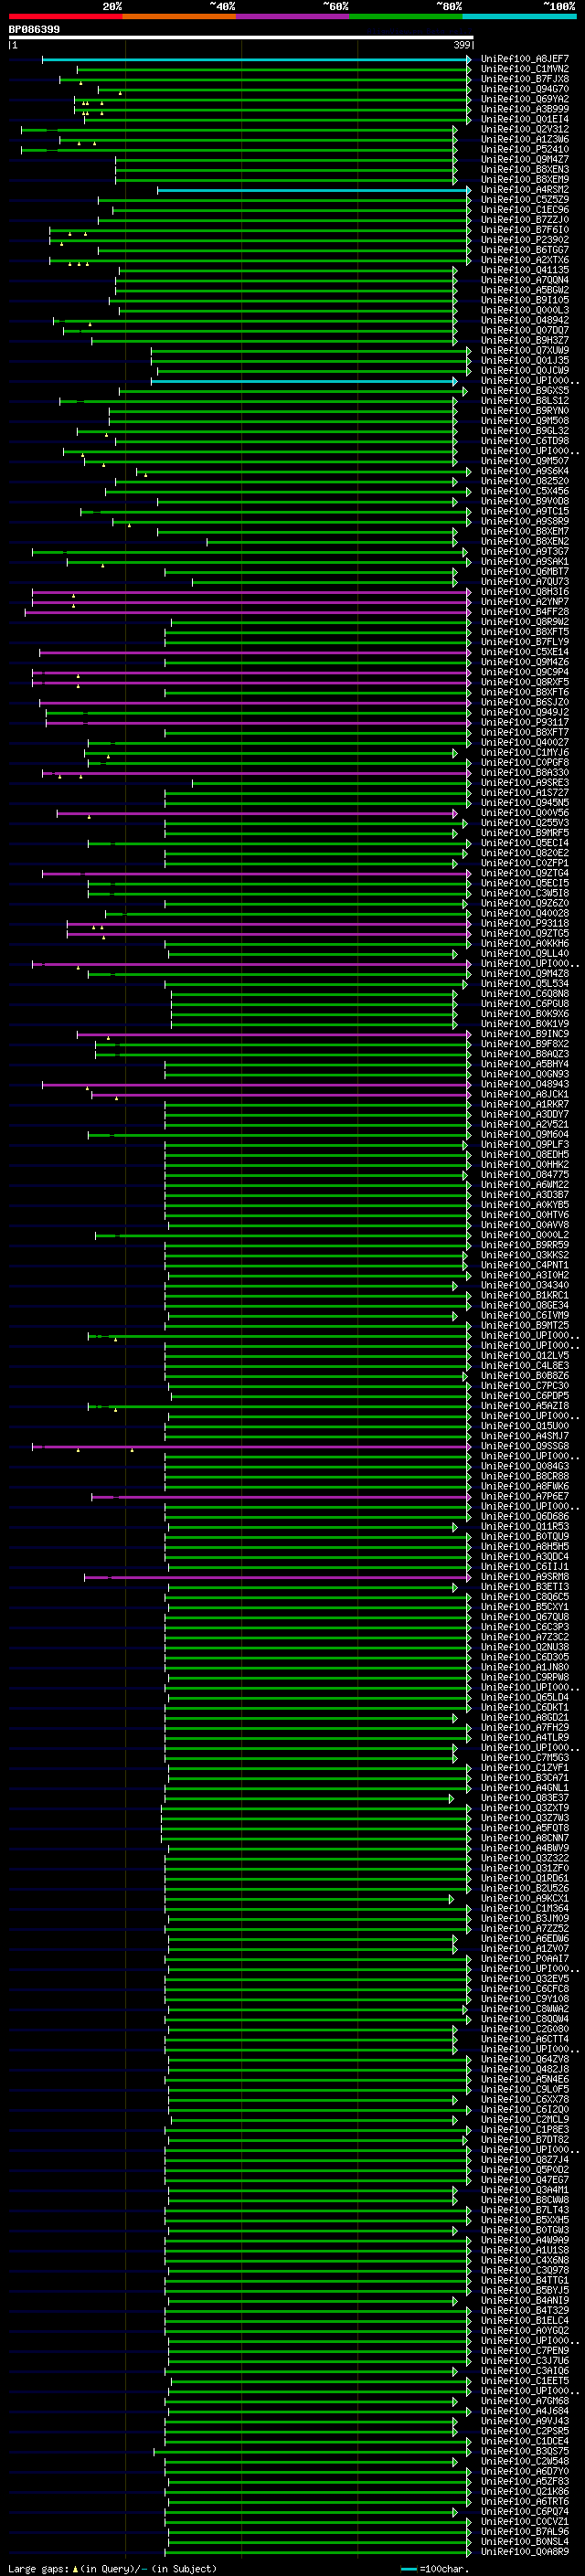This screenshot has width=585, height=2576.
Task: Open hit UniRef100_Q94G70
Action: 524,89
